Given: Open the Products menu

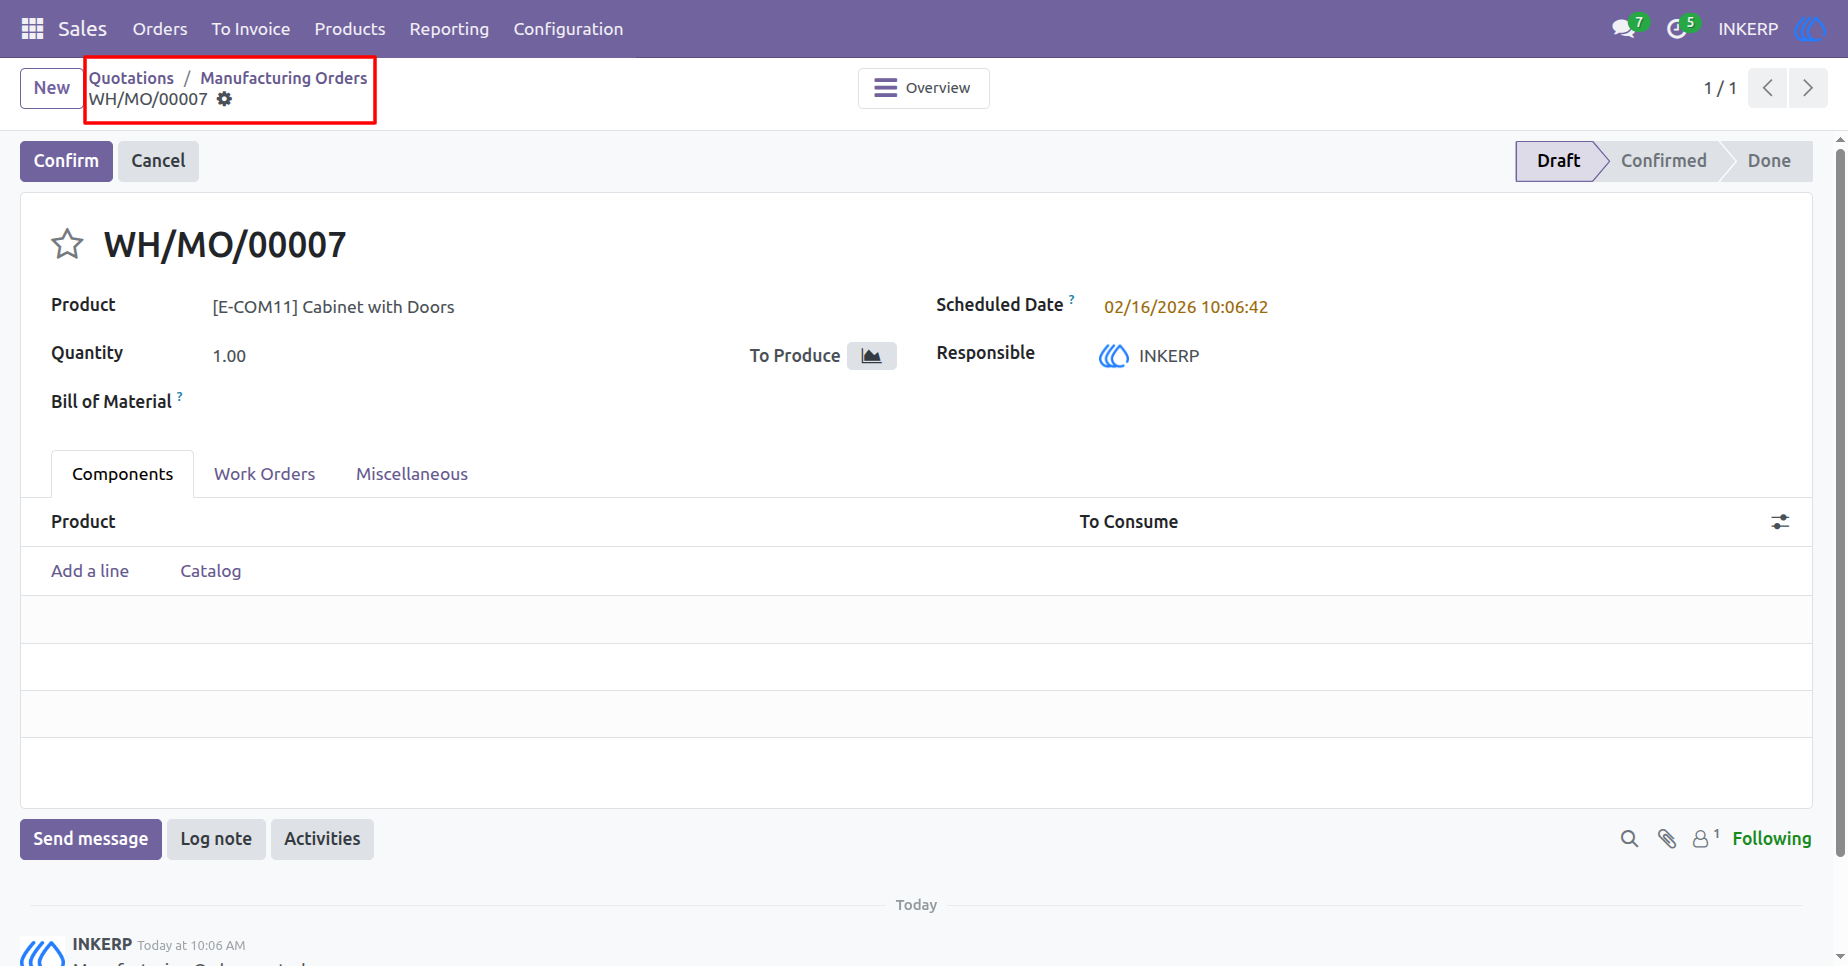Looking at the screenshot, I should tap(350, 29).
